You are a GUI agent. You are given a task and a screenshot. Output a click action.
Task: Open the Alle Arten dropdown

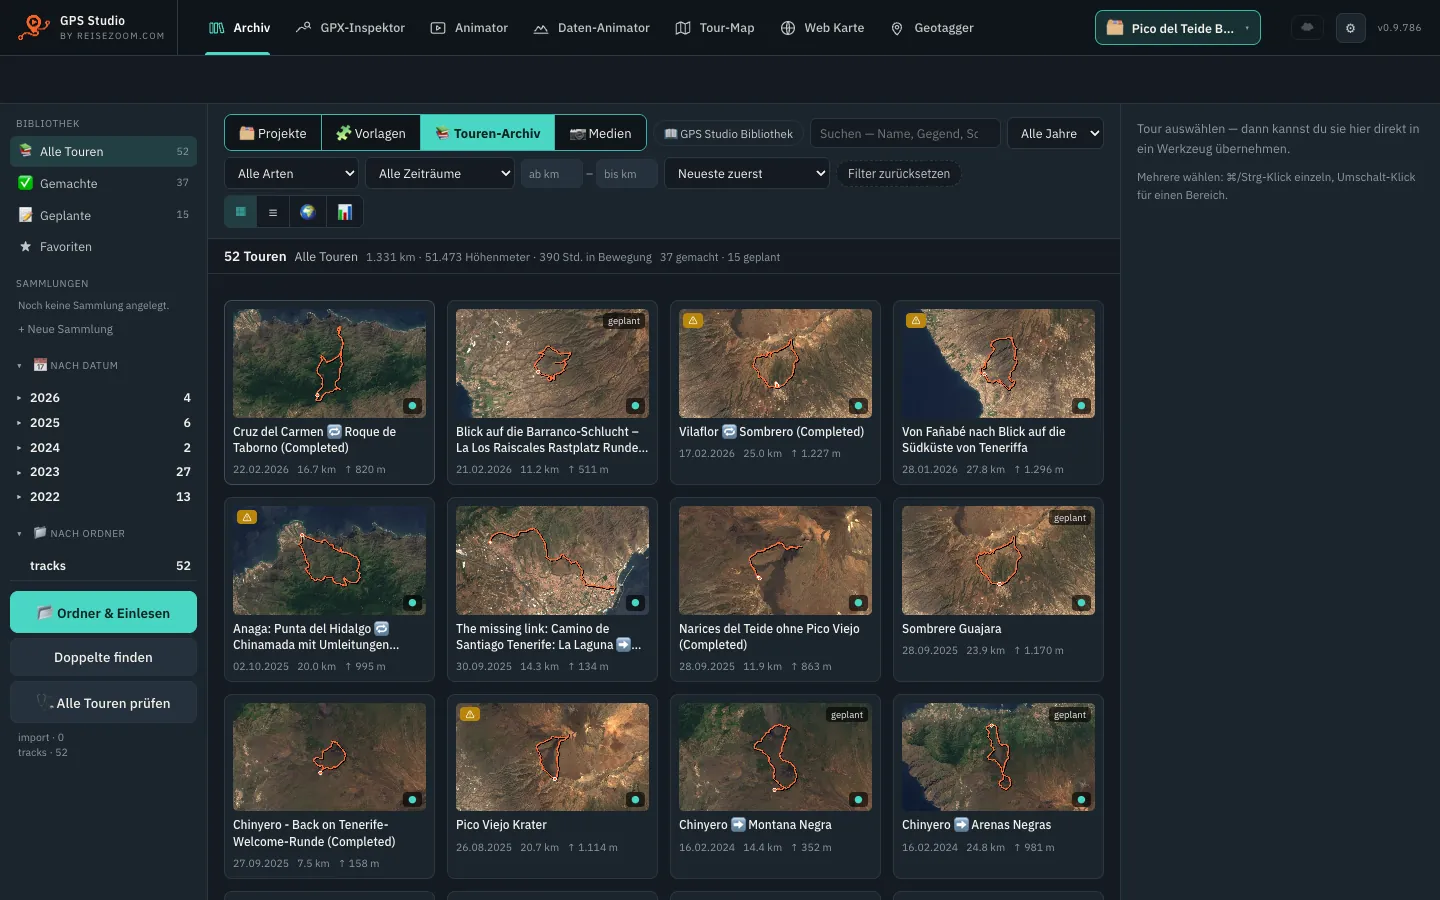coord(291,173)
